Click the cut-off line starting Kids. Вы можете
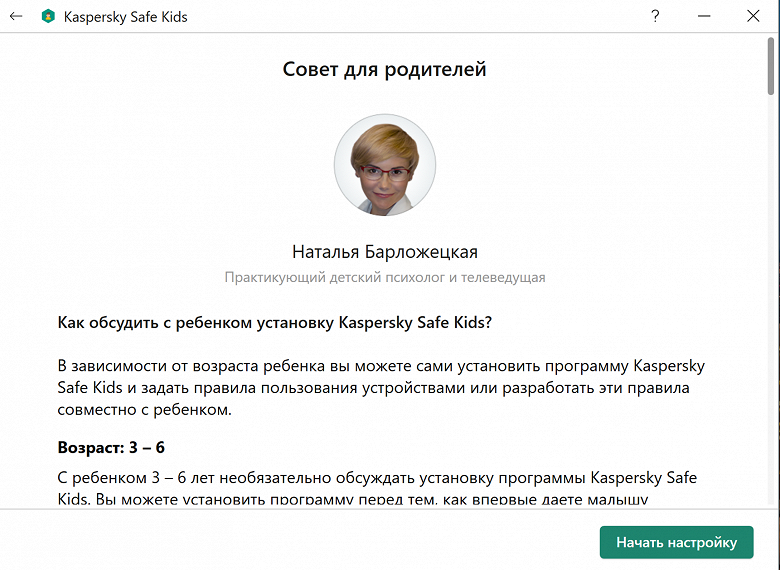 (x=353, y=499)
